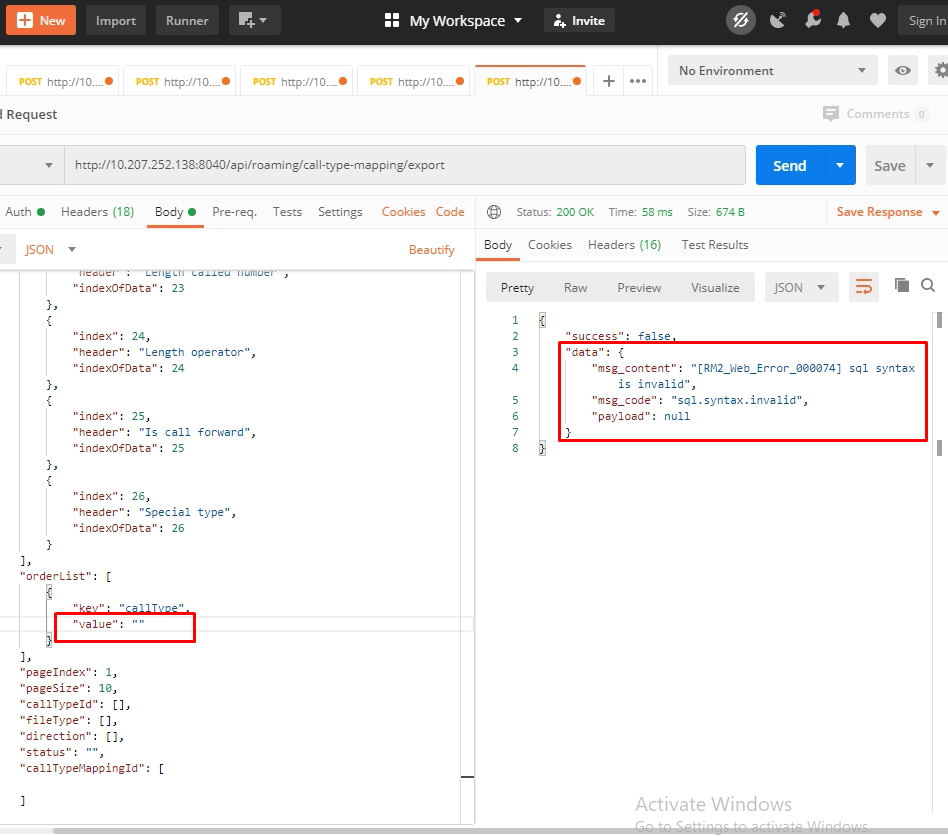
Task: Toggle line wrap in response viewer
Action: coord(862,288)
